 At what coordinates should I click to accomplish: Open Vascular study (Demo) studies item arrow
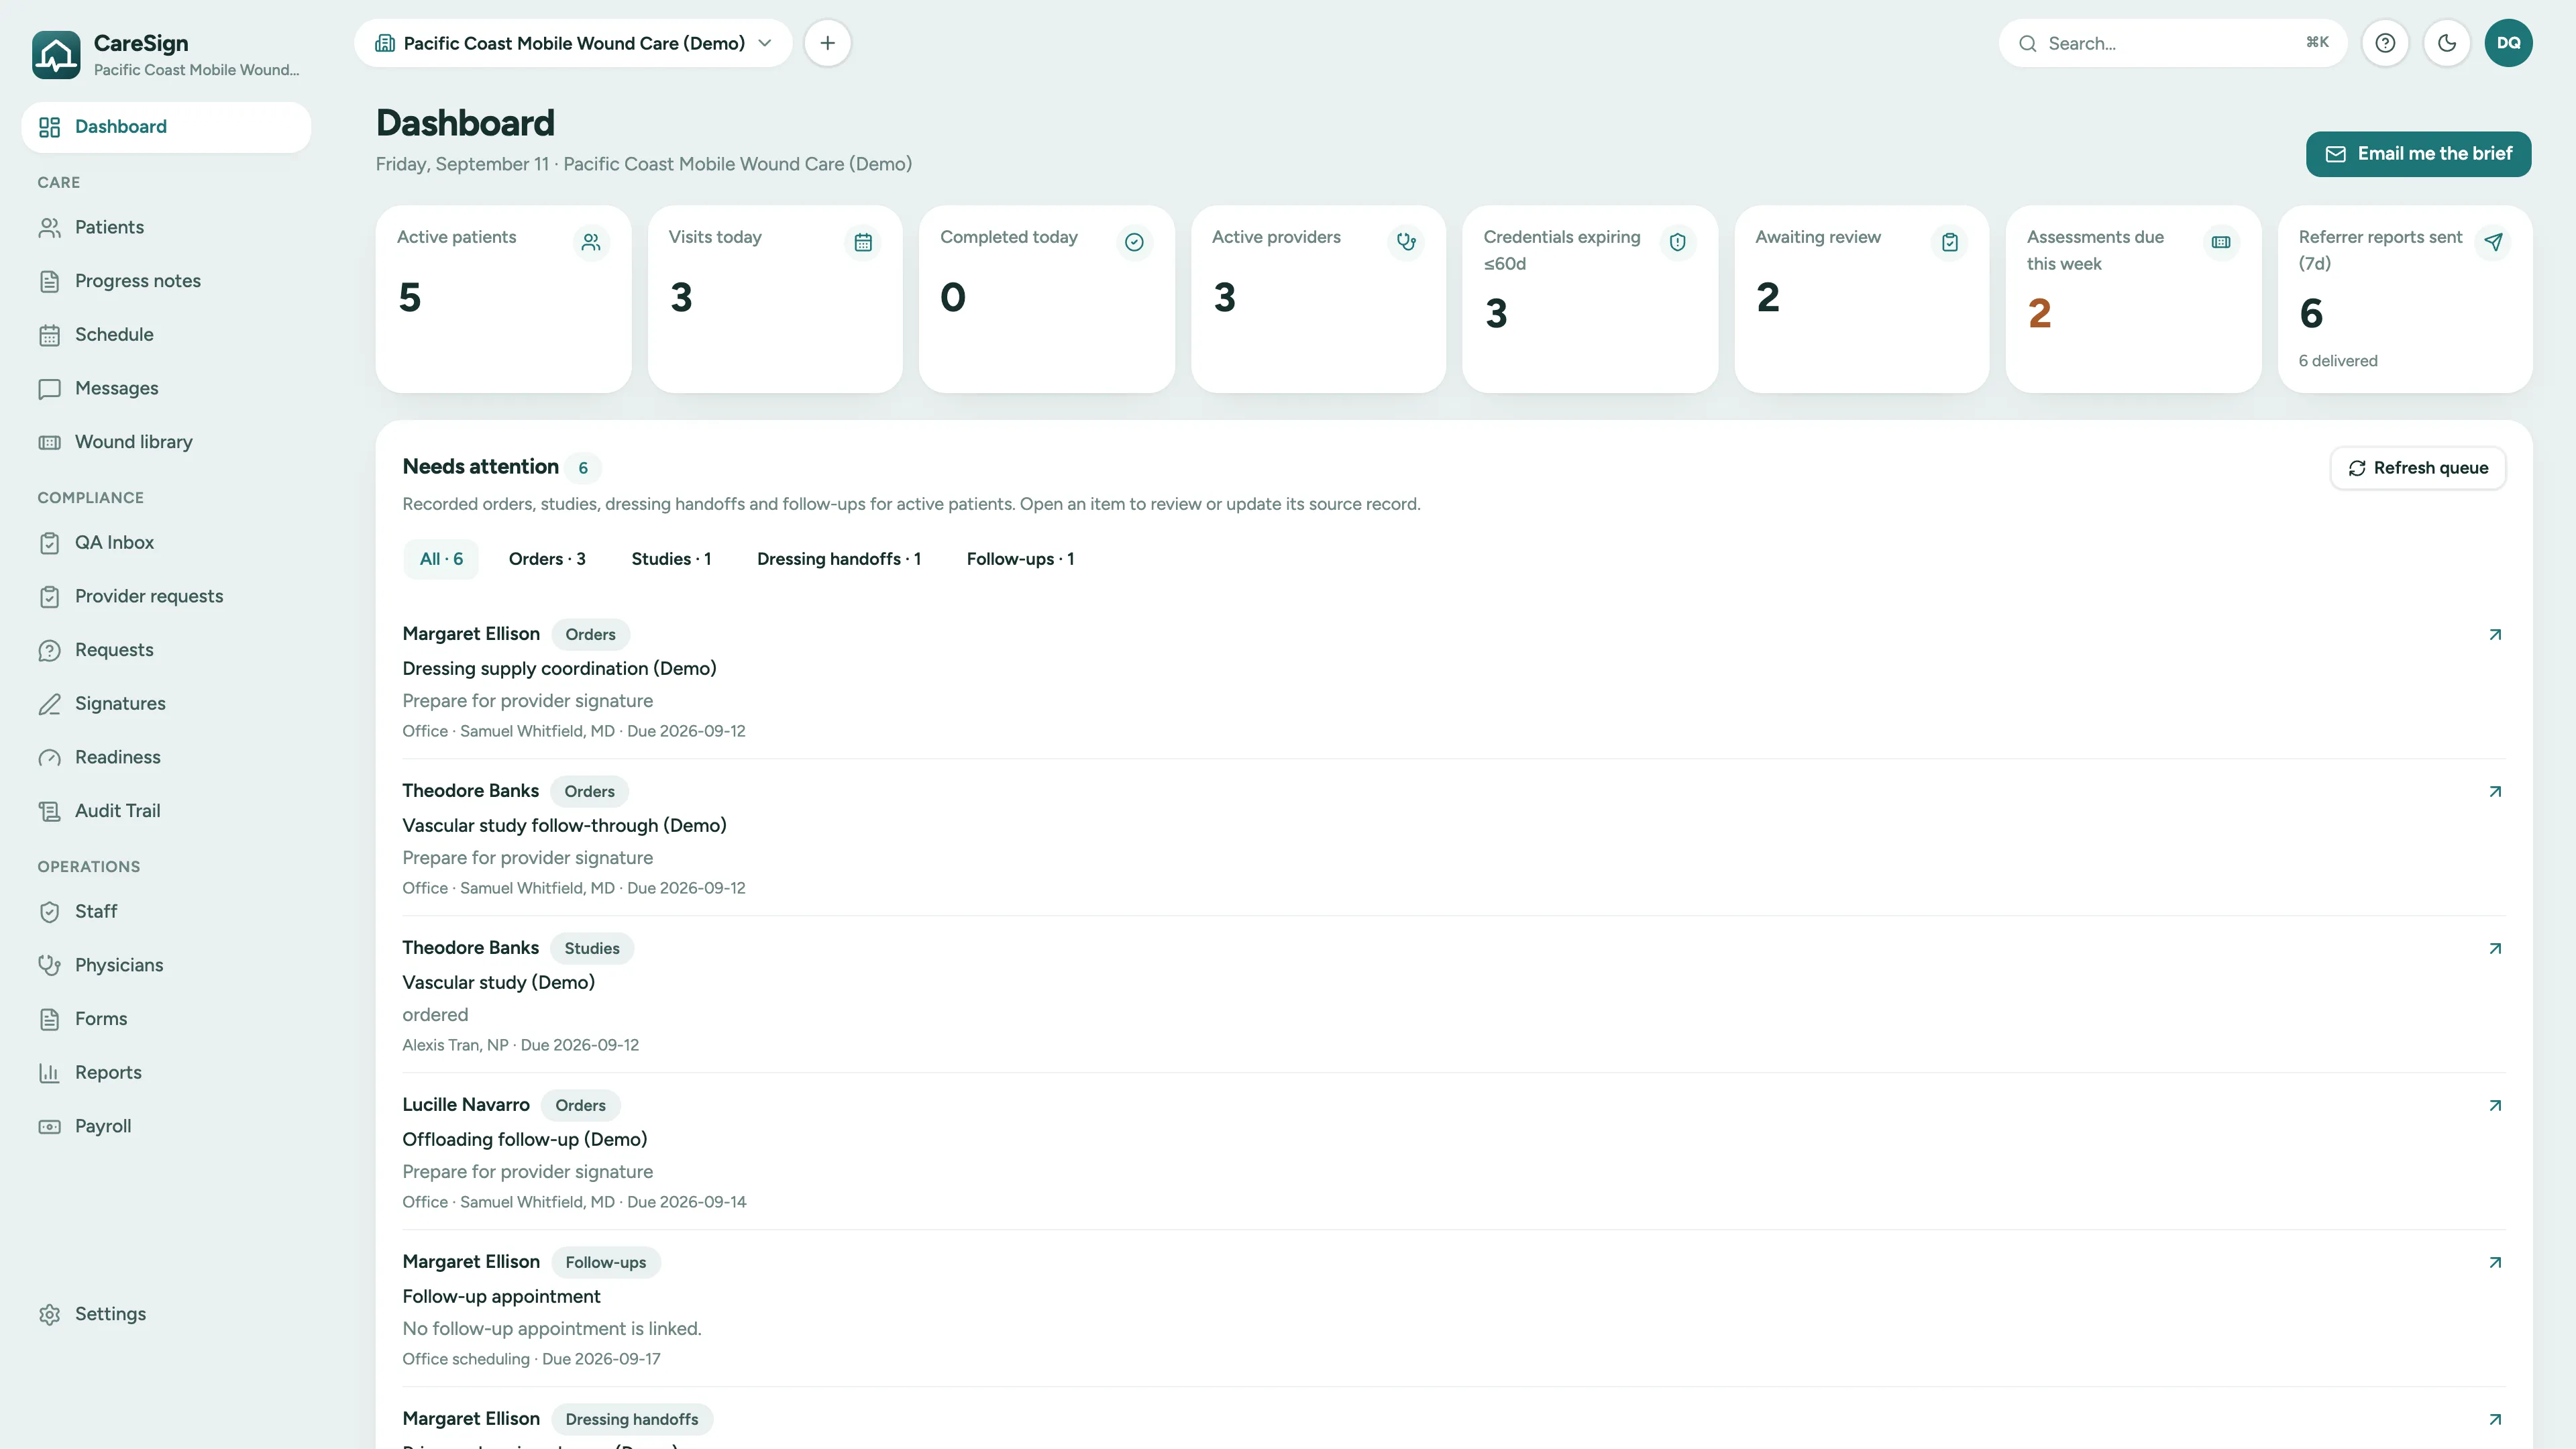pos(2495,949)
